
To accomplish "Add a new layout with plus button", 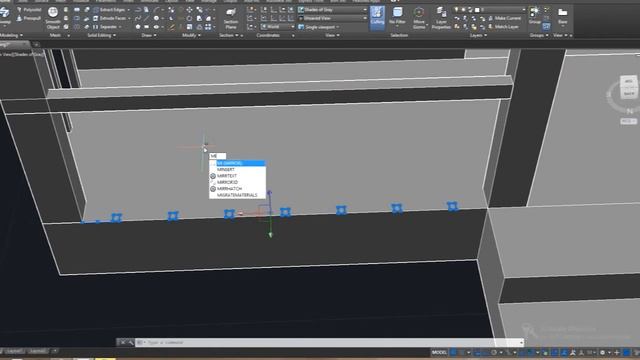I will [55, 351].
